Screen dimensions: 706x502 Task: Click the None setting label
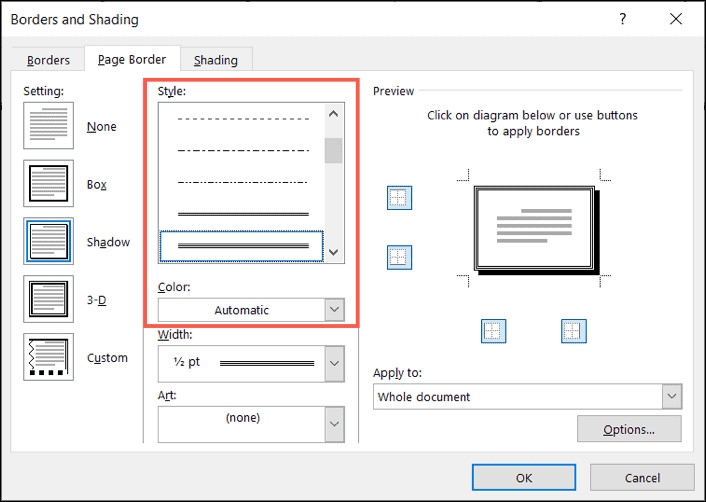tap(101, 127)
